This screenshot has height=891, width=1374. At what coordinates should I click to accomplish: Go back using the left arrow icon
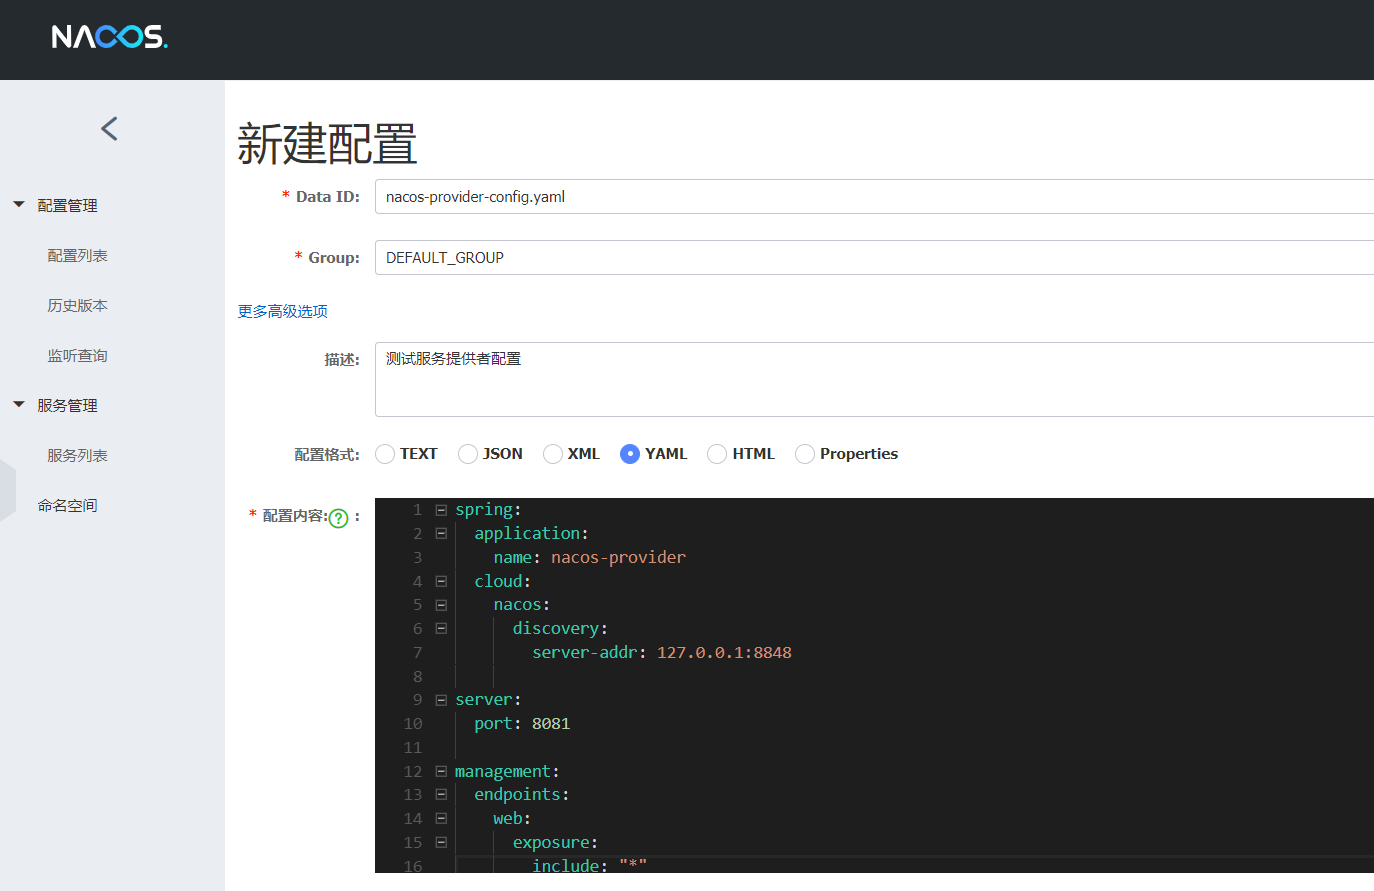pos(110,128)
